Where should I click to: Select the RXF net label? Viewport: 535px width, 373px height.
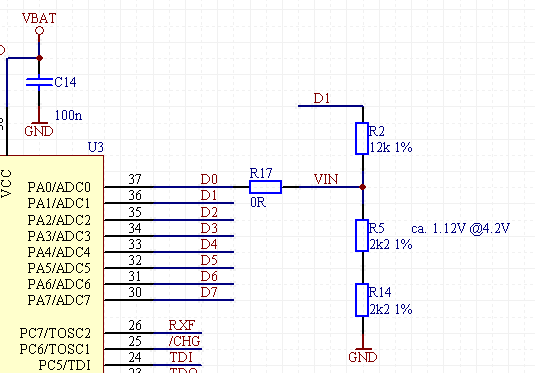click(x=182, y=325)
